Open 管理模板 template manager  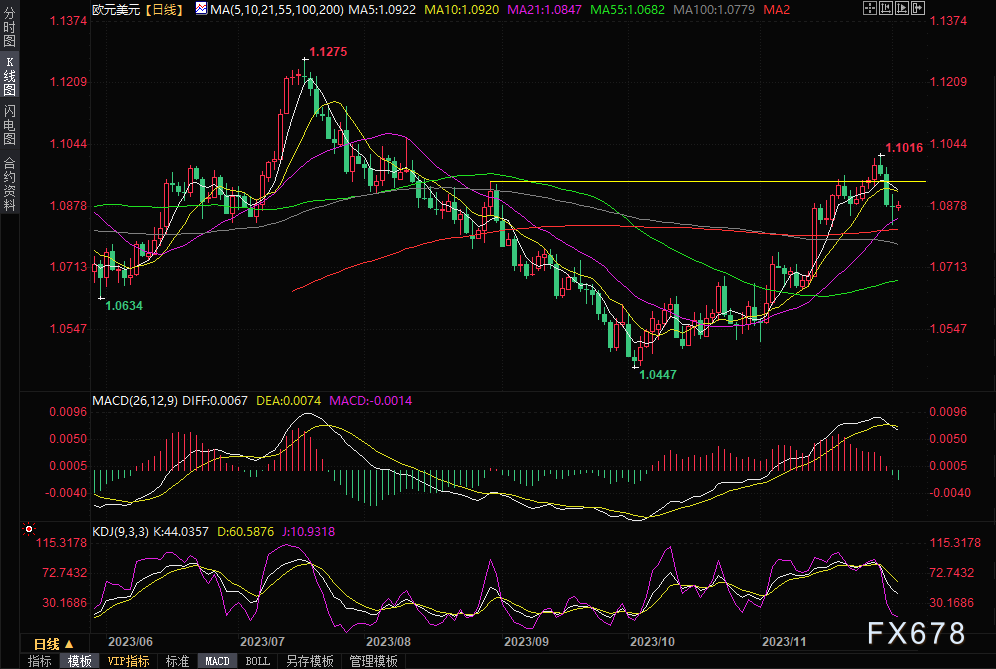tap(373, 661)
